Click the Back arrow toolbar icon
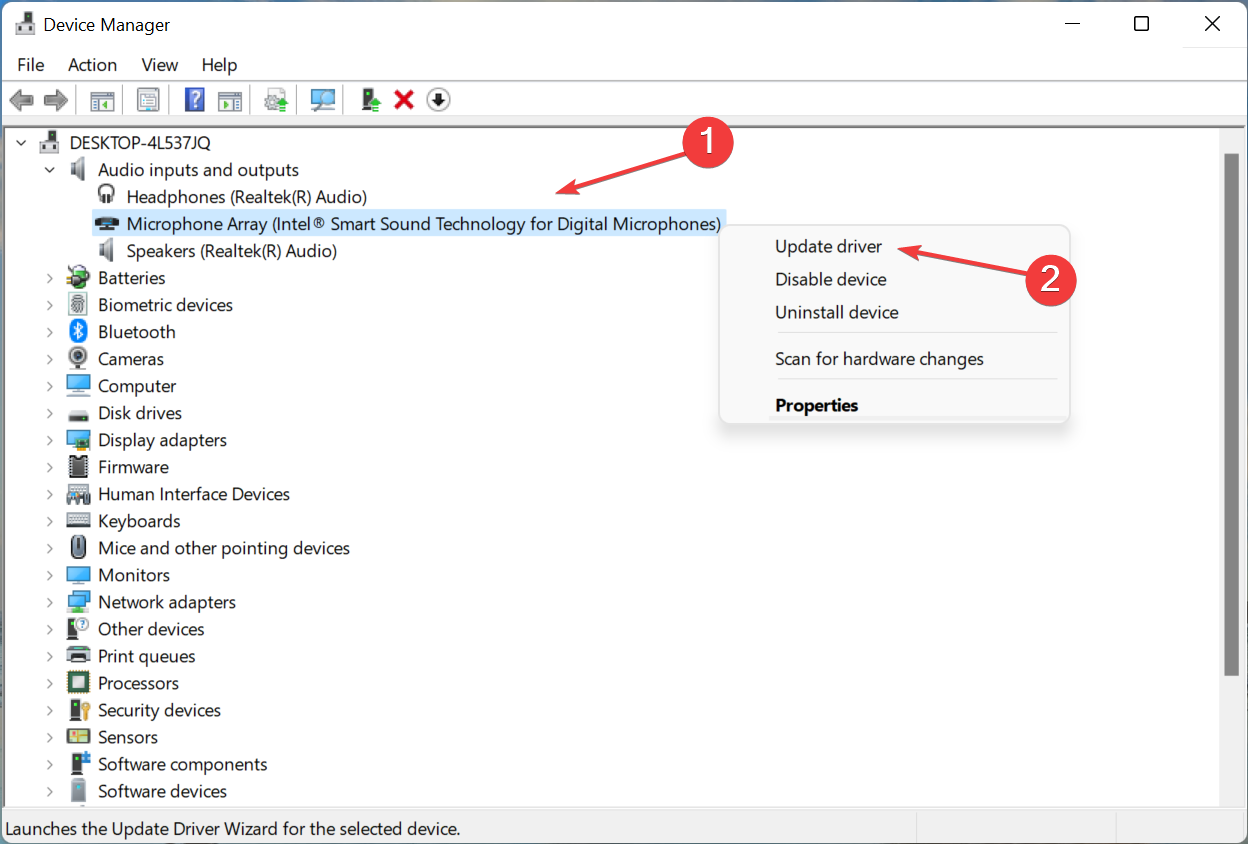This screenshot has height=844, width=1248. (22, 100)
